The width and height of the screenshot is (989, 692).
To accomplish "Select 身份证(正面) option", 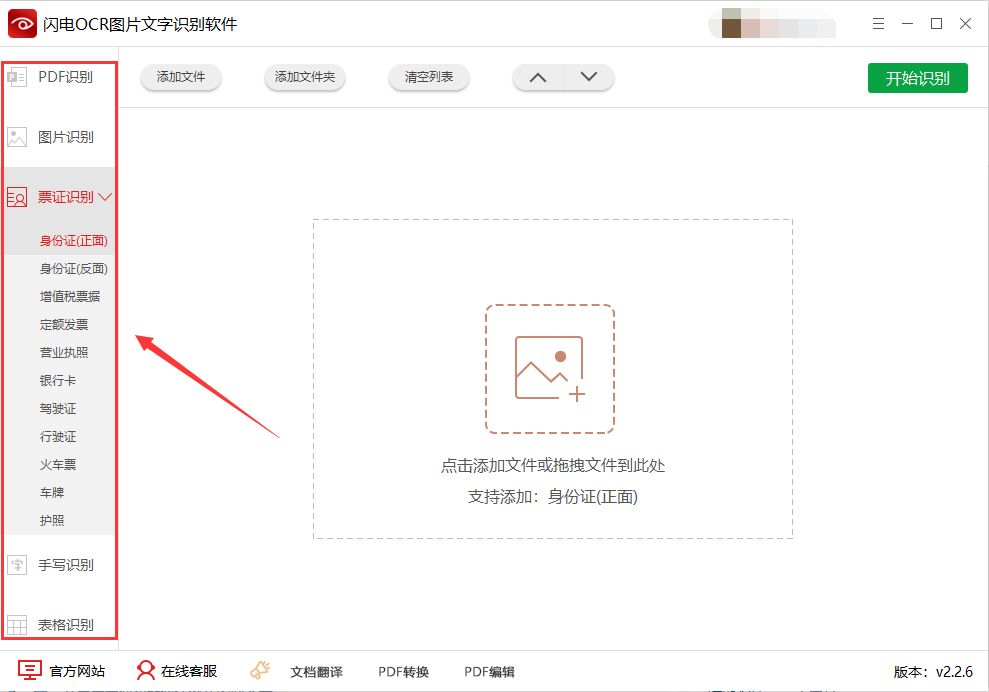I will [x=74, y=240].
